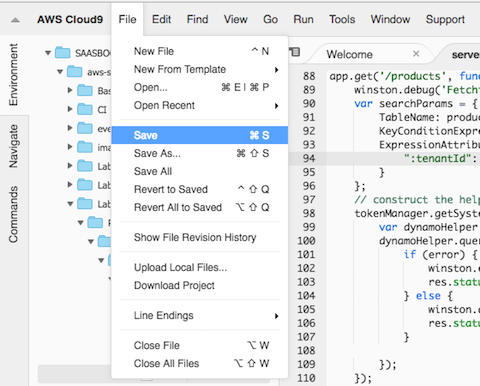
Task: Switch to Environment side panel
Action: click(13, 75)
